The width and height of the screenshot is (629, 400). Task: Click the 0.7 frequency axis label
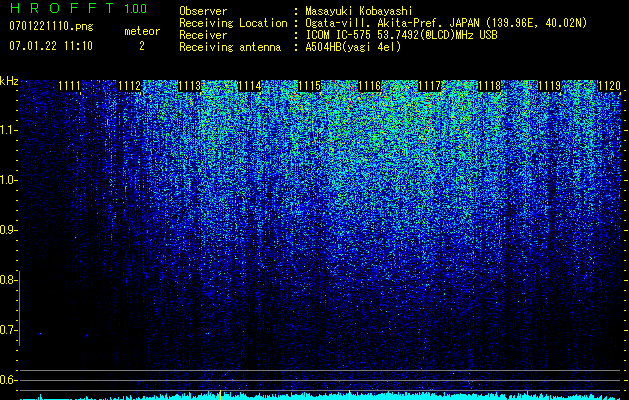(x=7, y=330)
